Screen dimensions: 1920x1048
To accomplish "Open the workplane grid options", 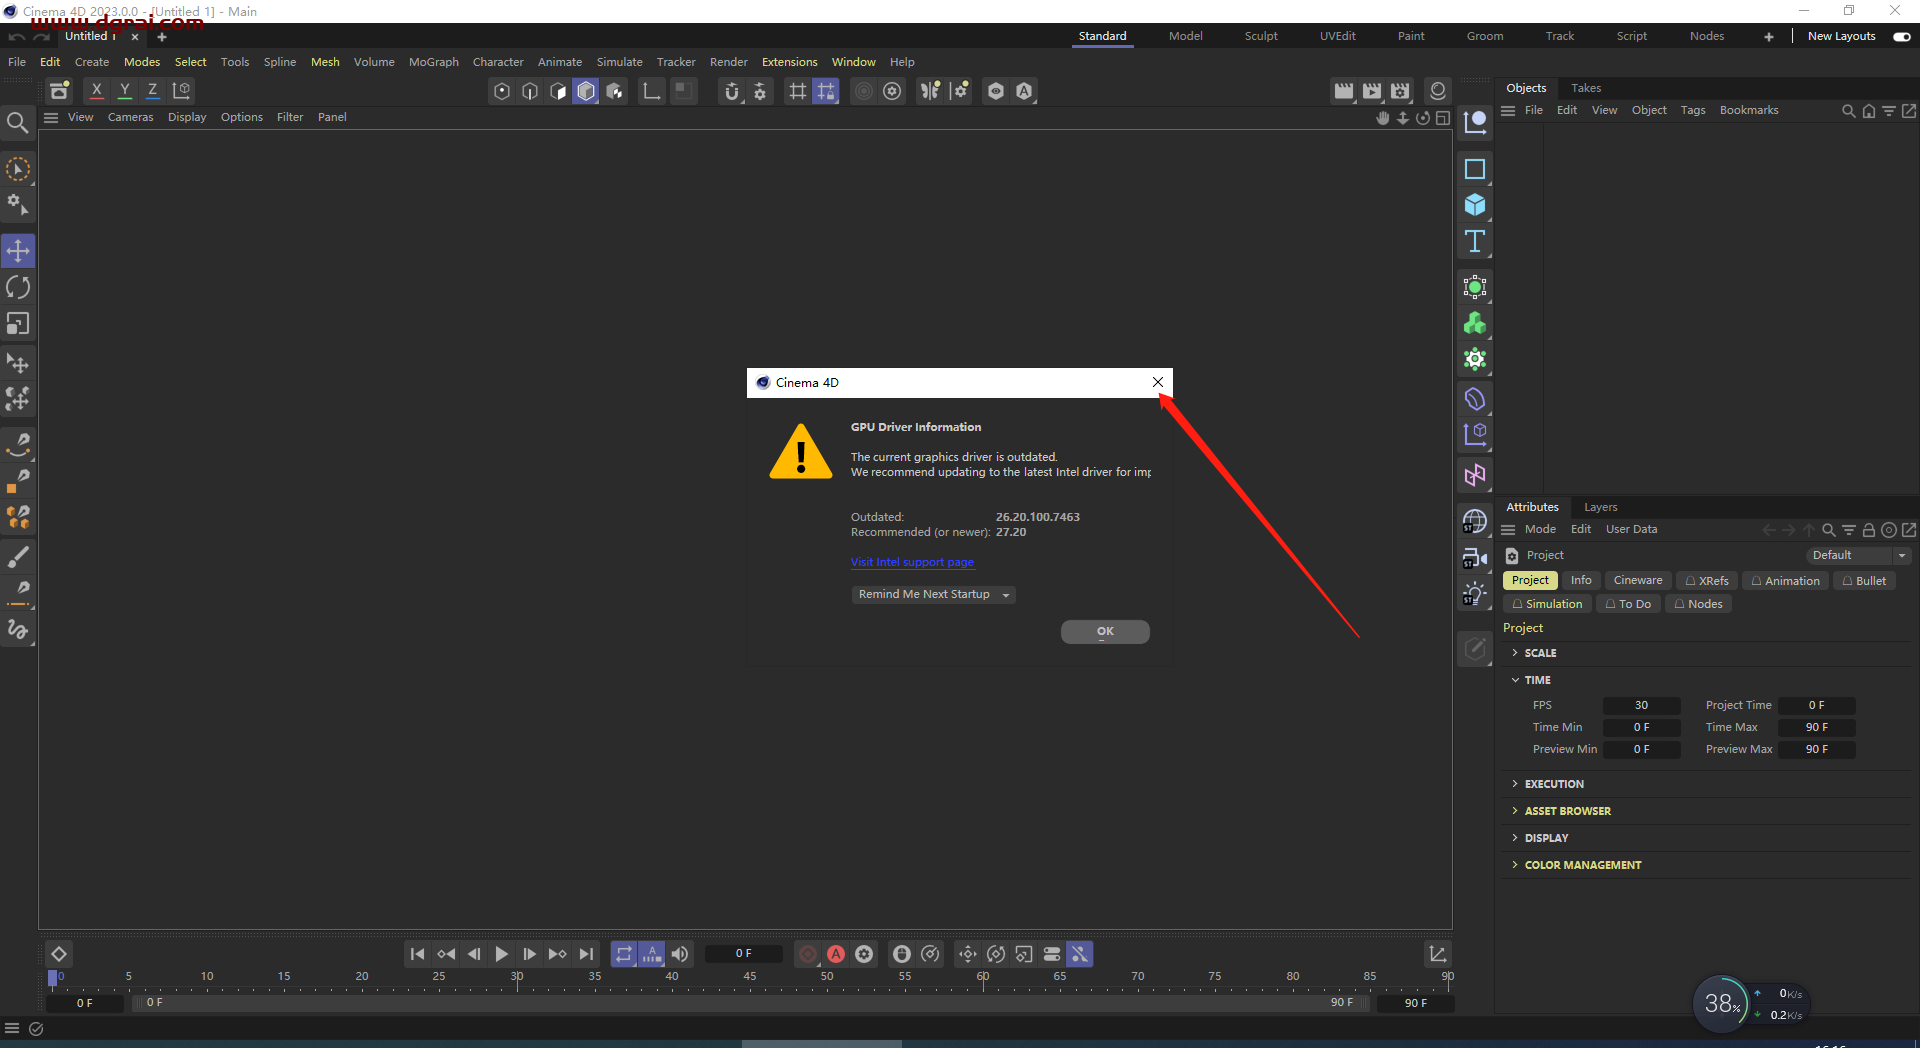I will pyautogui.click(x=797, y=91).
